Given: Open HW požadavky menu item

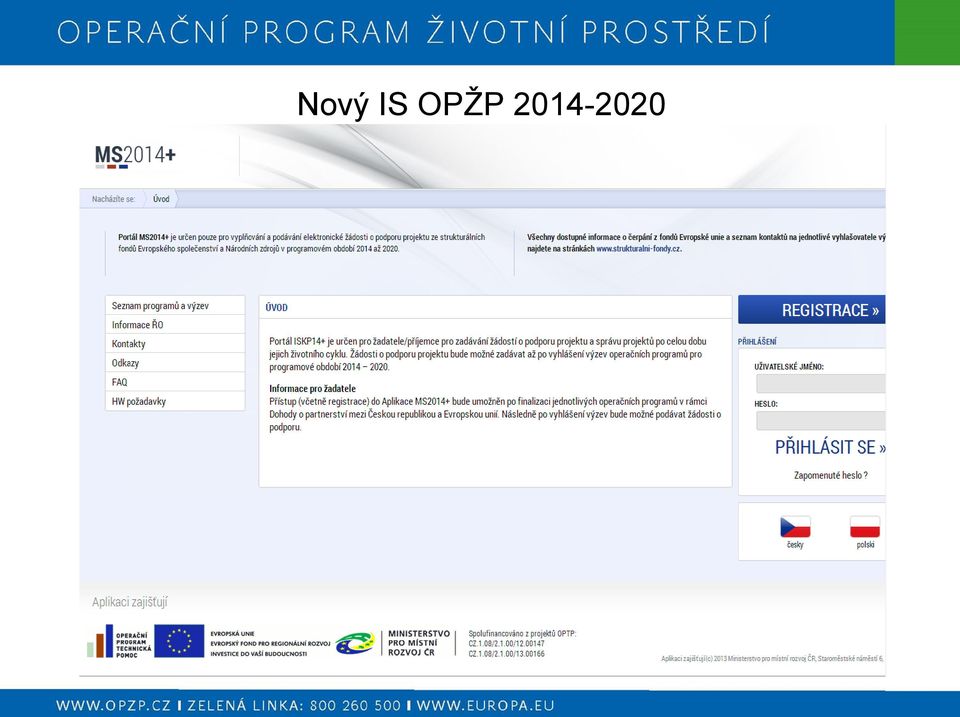Looking at the screenshot, I should pyautogui.click(x=175, y=401).
